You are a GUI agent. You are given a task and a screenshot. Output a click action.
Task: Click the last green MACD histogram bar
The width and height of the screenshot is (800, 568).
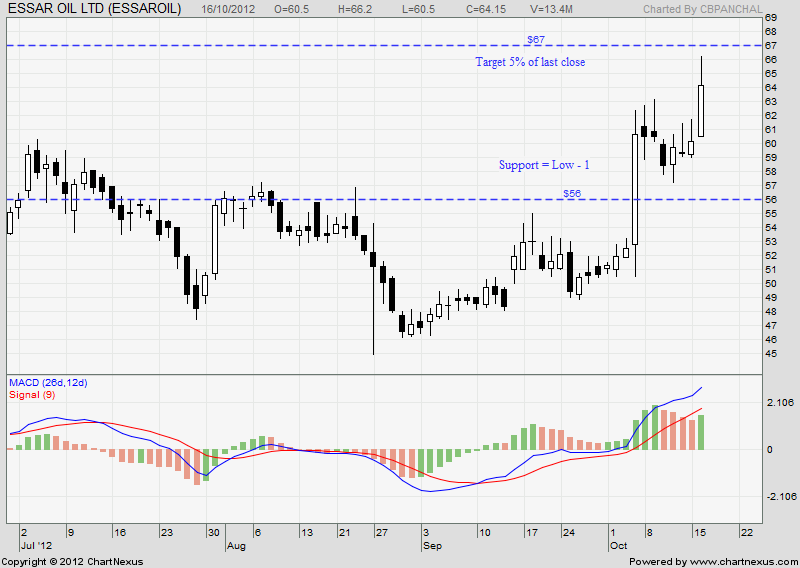pyautogui.click(x=701, y=432)
